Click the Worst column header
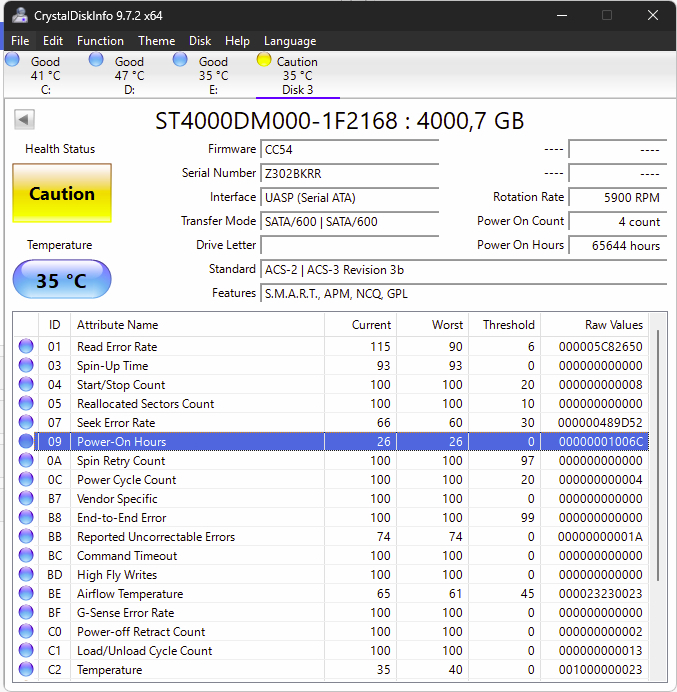677x692 pixels. [x=433, y=325]
